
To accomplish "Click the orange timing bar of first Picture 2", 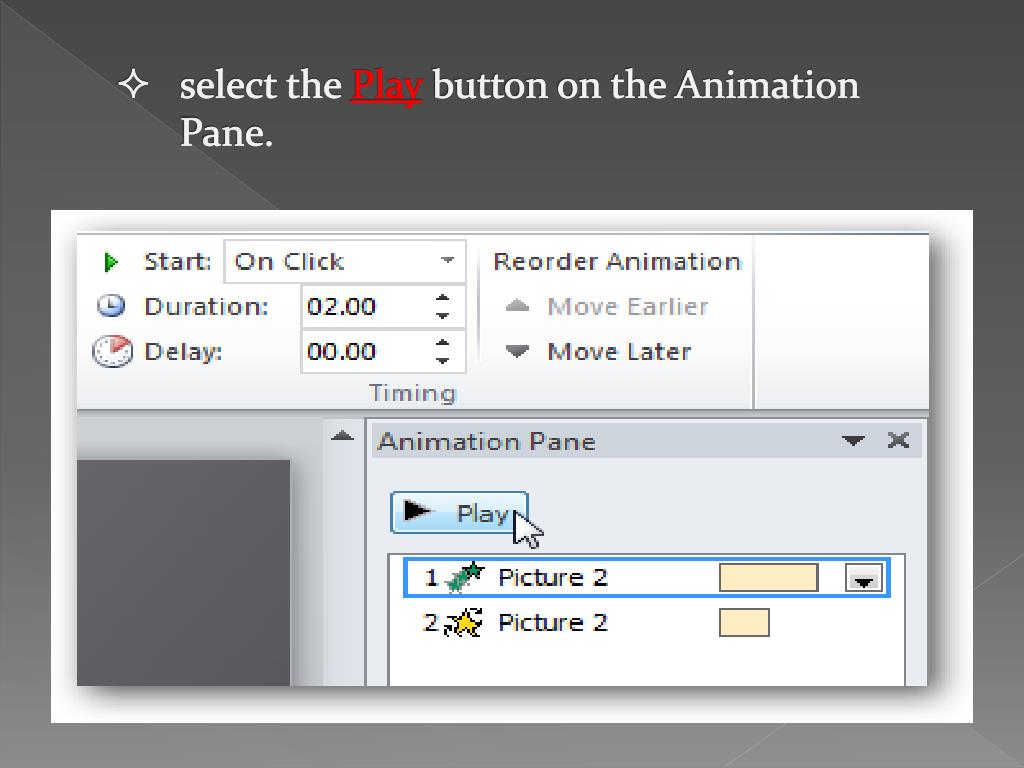I will coord(769,577).
